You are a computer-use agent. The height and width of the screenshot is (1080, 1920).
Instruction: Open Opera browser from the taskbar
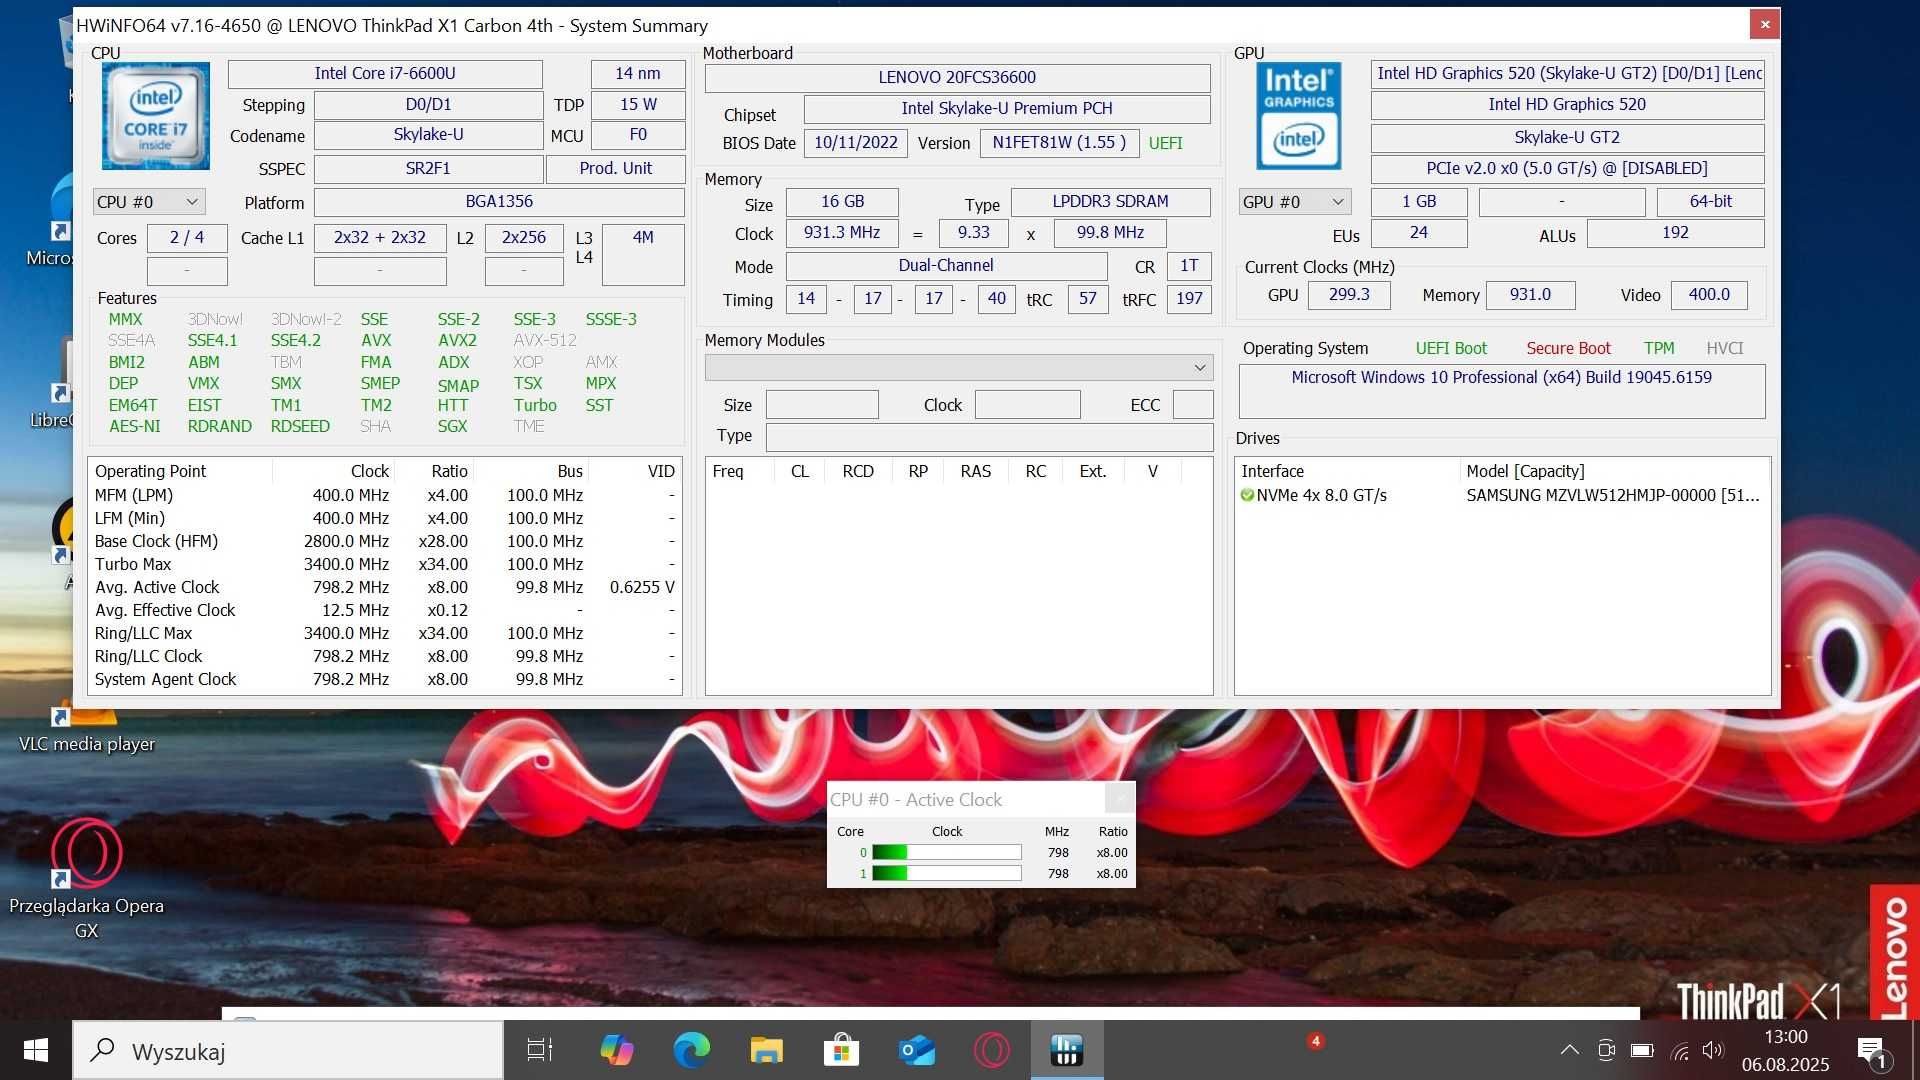[x=991, y=1050]
